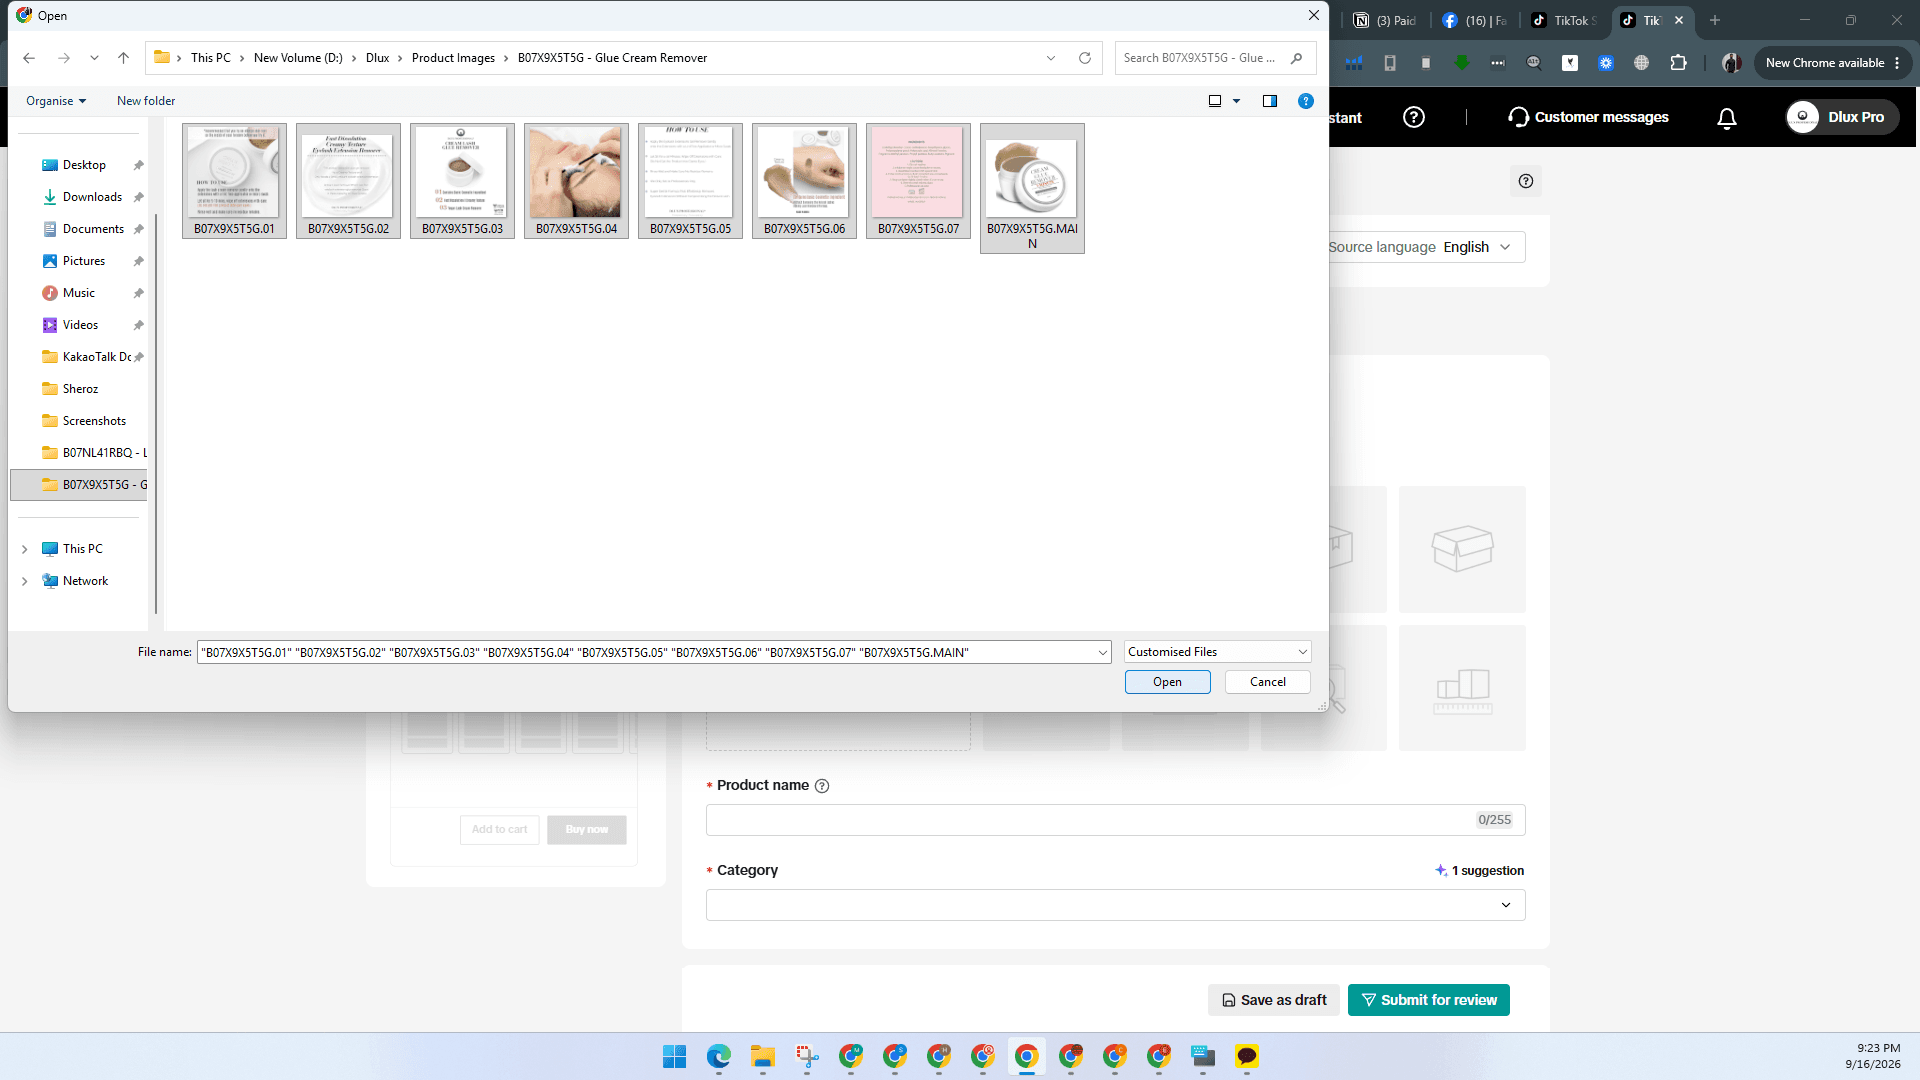Open B07NL41RBQ folder in the sidebar

tap(94, 453)
